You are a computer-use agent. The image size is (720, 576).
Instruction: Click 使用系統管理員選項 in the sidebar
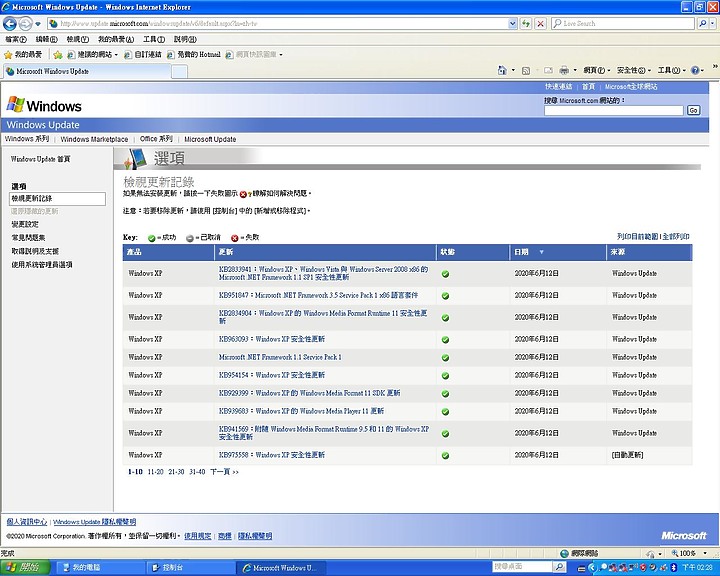[42, 265]
